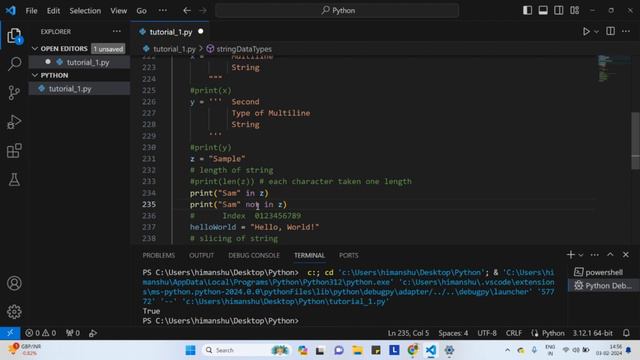Change encoding via UTF-8 status item

click(487, 333)
